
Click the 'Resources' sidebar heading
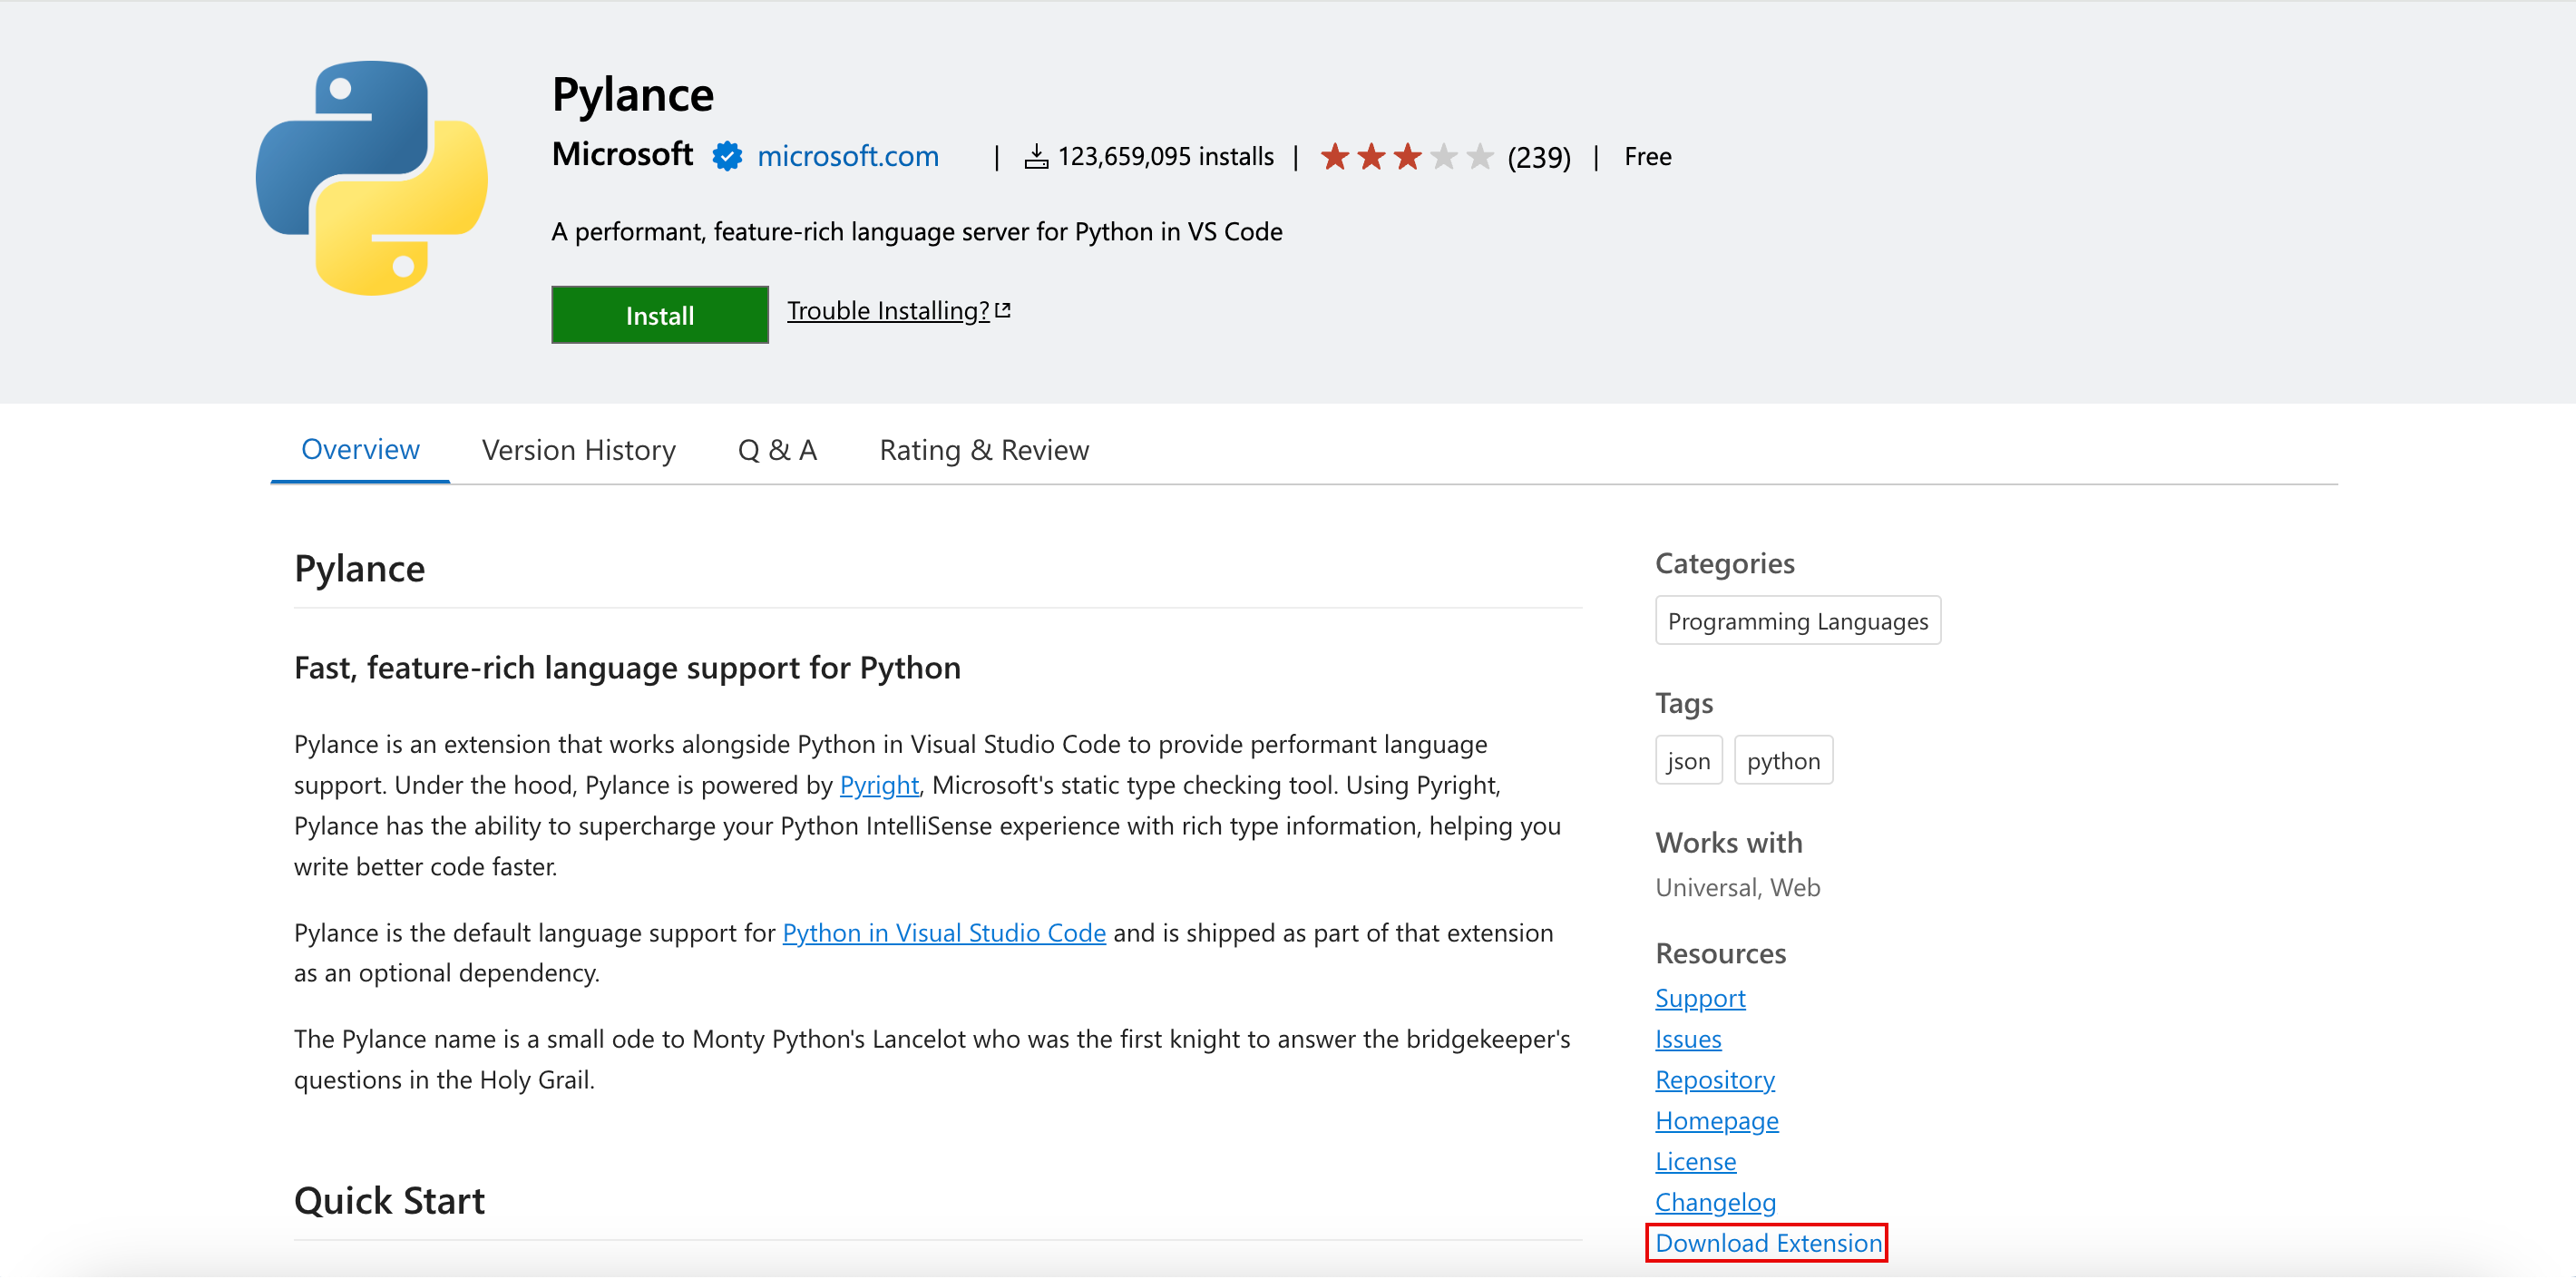(x=1720, y=955)
